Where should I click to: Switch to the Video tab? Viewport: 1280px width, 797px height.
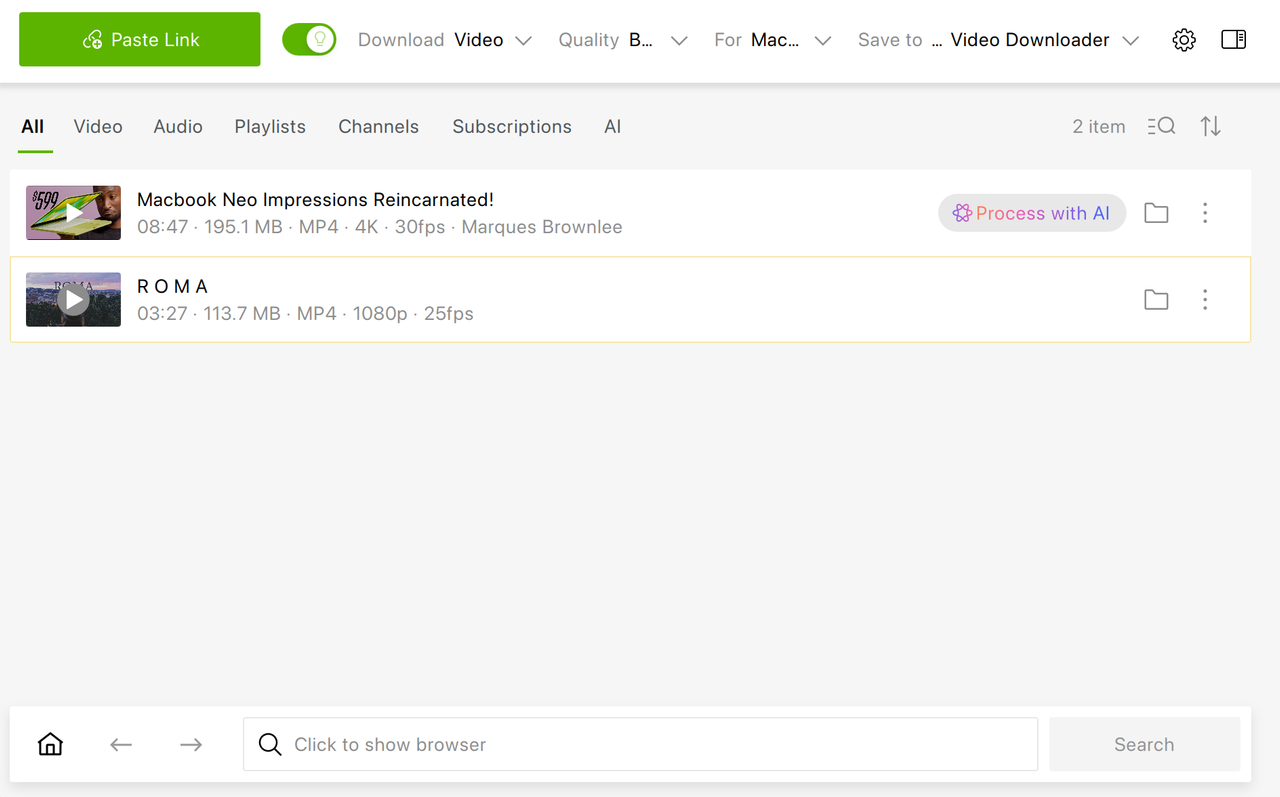(x=98, y=127)
